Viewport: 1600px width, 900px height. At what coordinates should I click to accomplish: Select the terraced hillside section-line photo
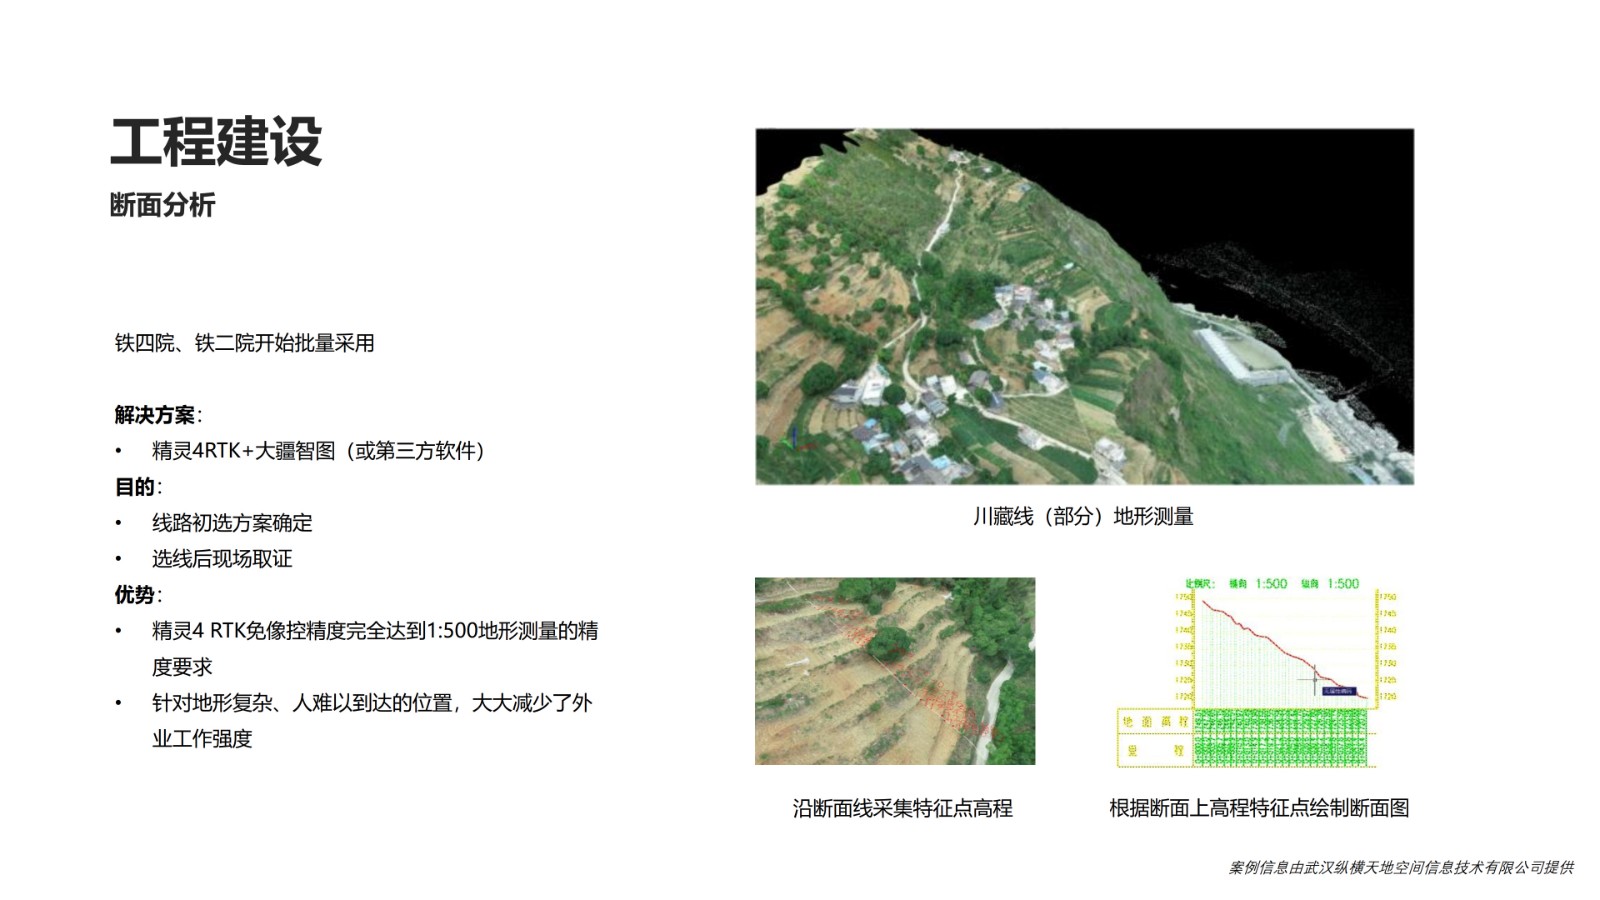point(894,671)
